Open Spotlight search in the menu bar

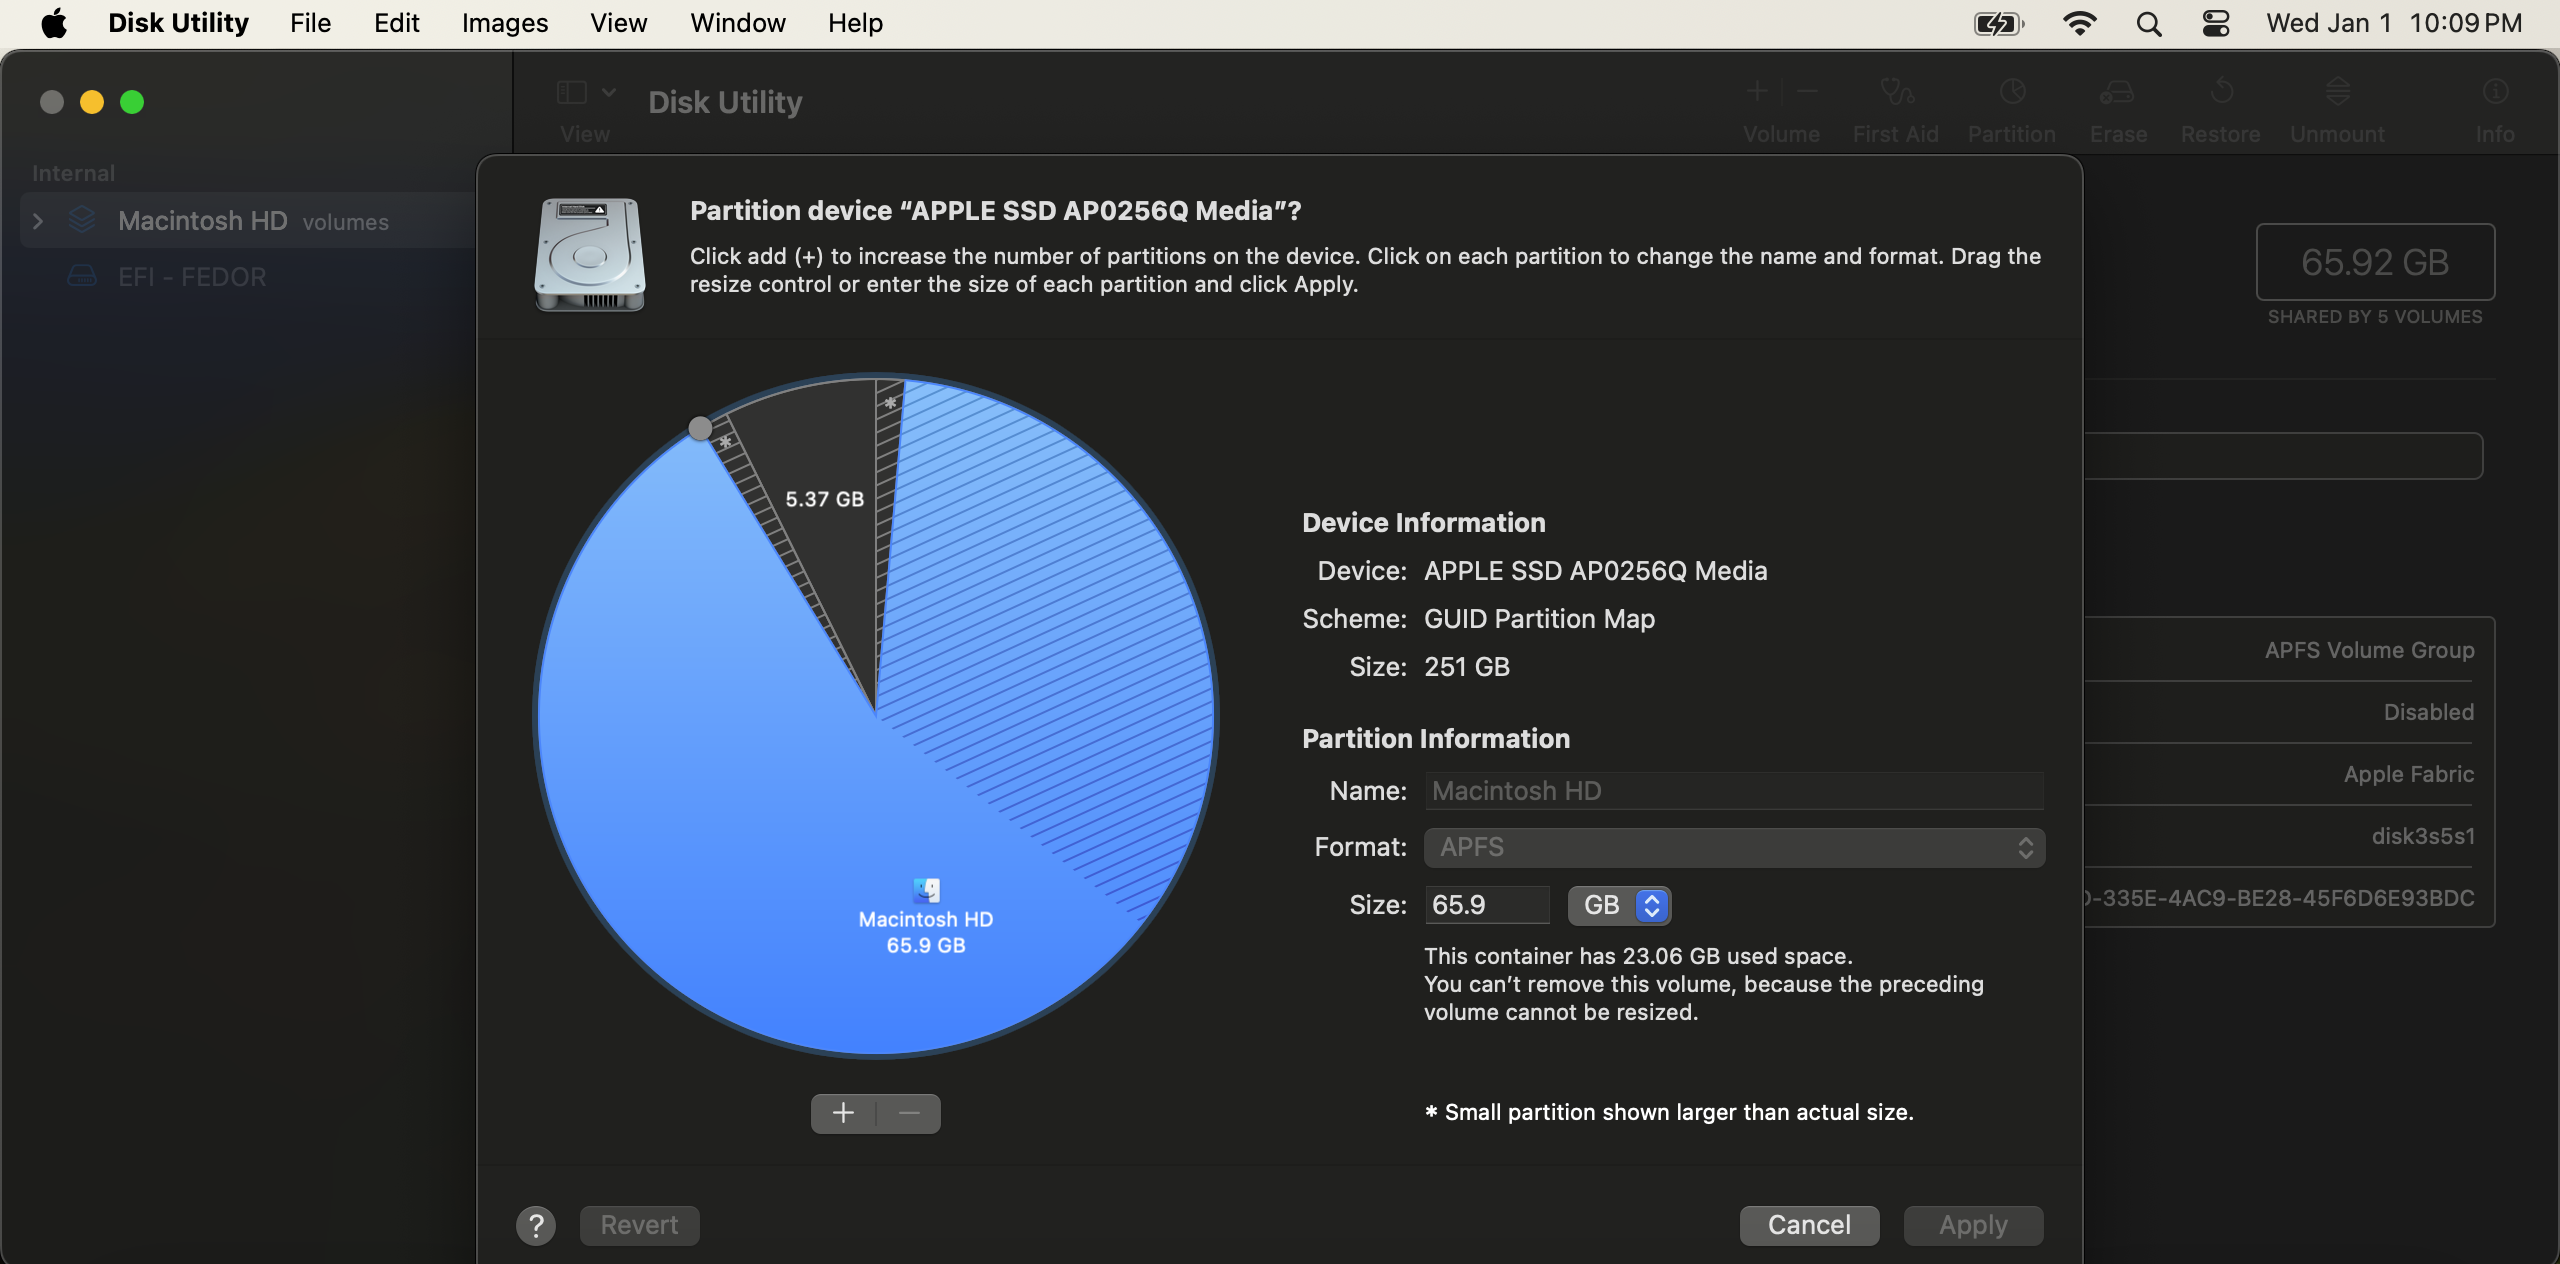[2148, 23]
